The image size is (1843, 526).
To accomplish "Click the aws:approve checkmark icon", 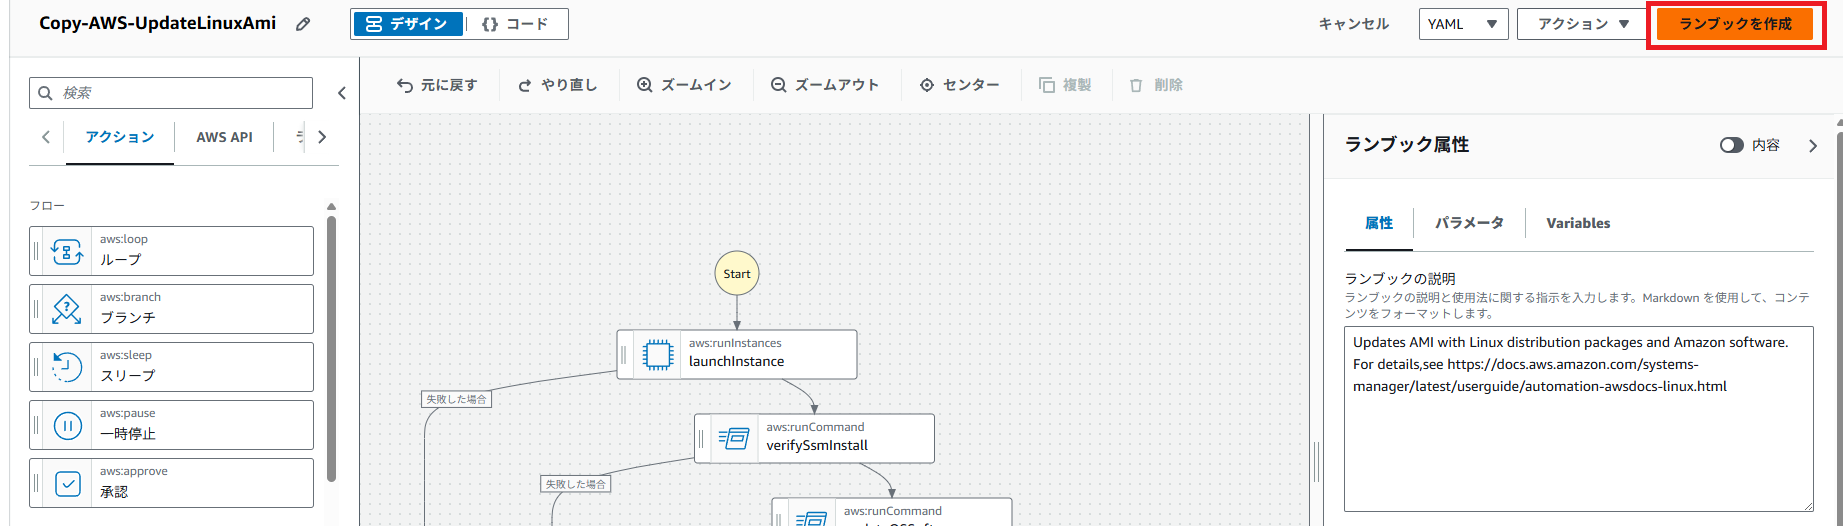I will tap(67, 484).
